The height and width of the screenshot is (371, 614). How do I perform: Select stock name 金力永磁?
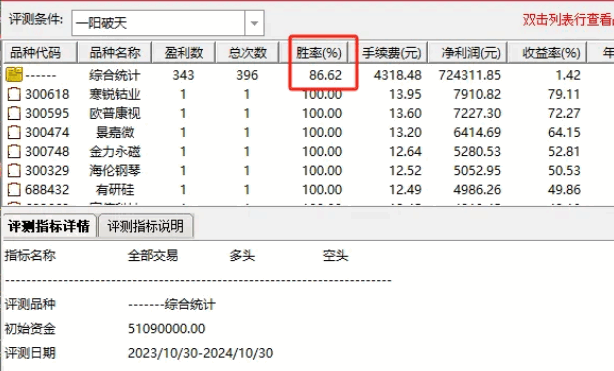(x=115, y=151)
